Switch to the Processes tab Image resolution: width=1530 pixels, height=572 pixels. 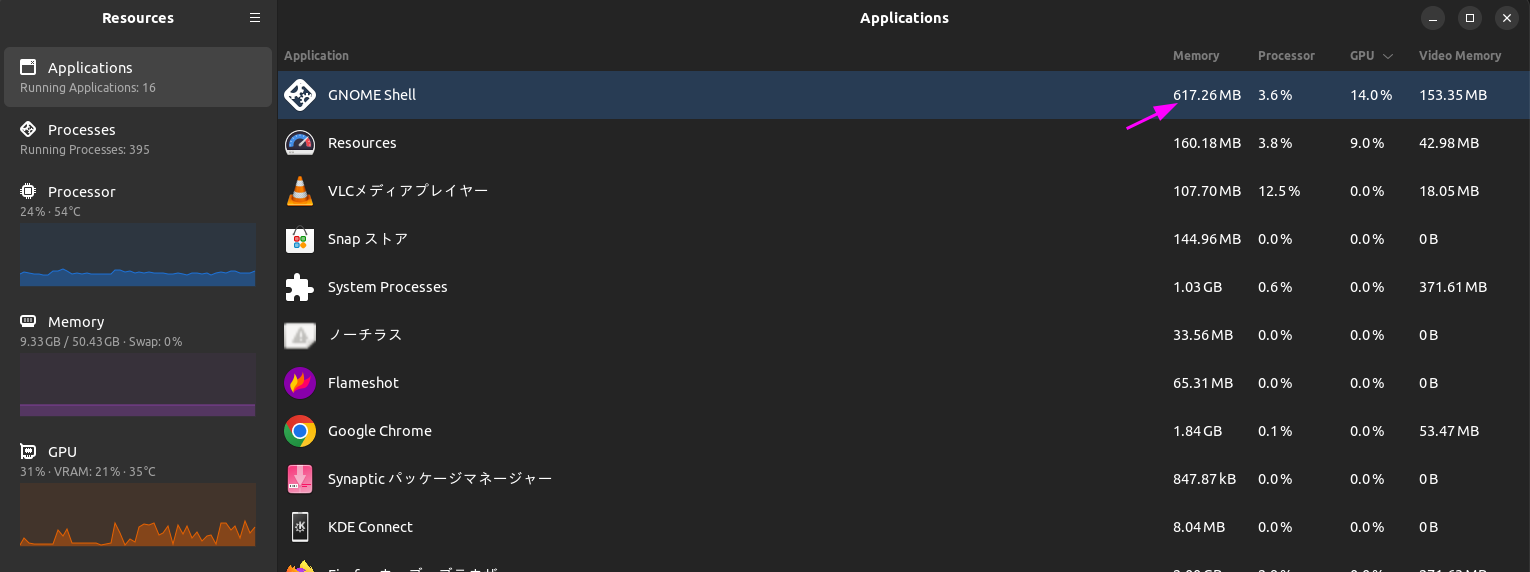(138, 139)
